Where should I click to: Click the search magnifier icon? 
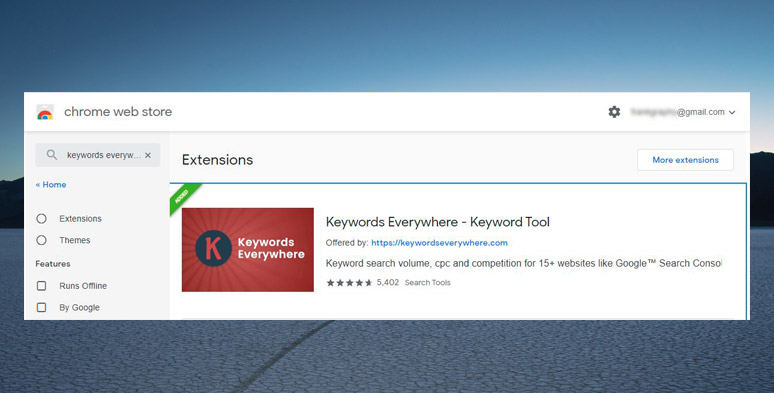coord(52,155)
